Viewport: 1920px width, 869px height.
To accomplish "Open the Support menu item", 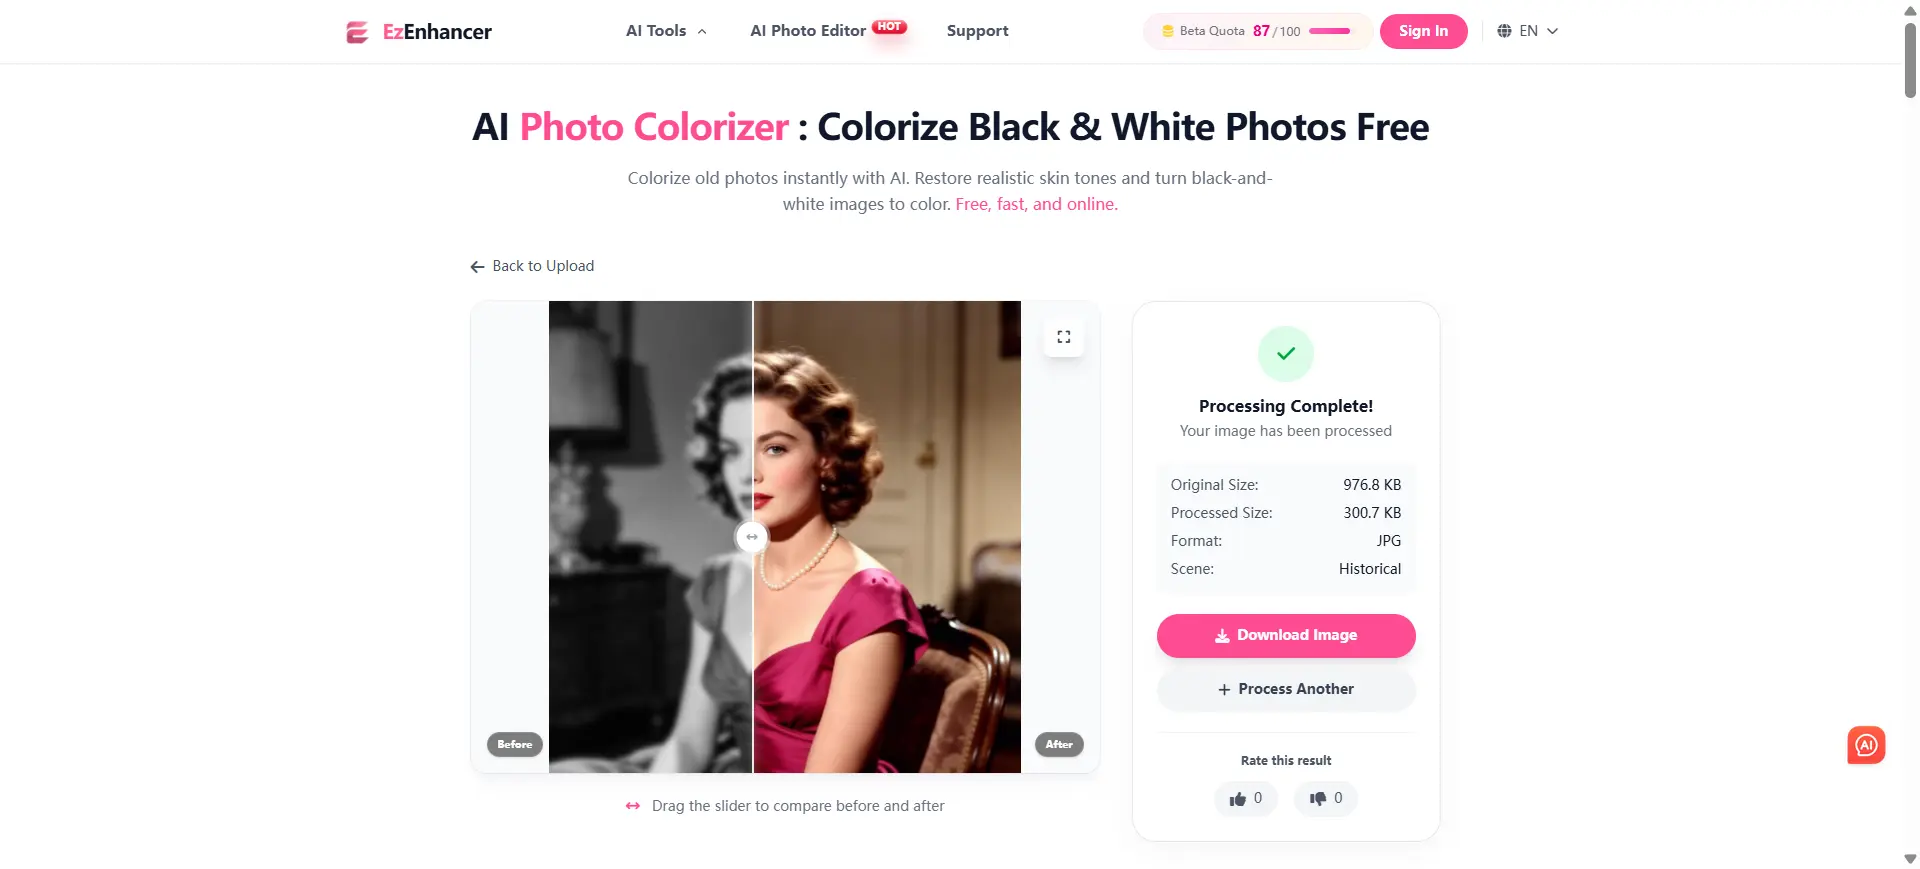I will pos(977,31).
